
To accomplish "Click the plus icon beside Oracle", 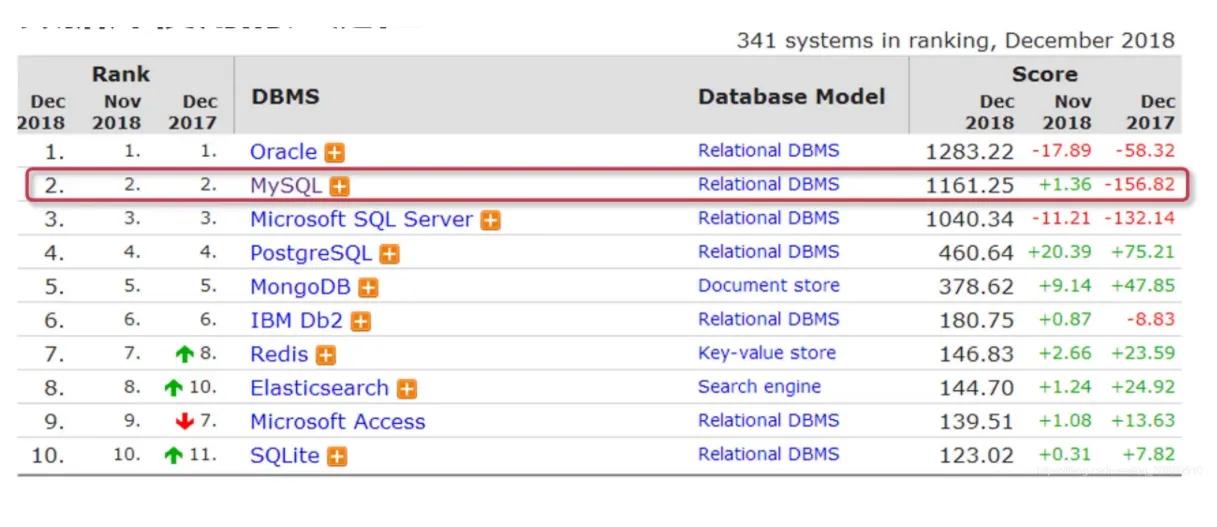I will (335, 153).
